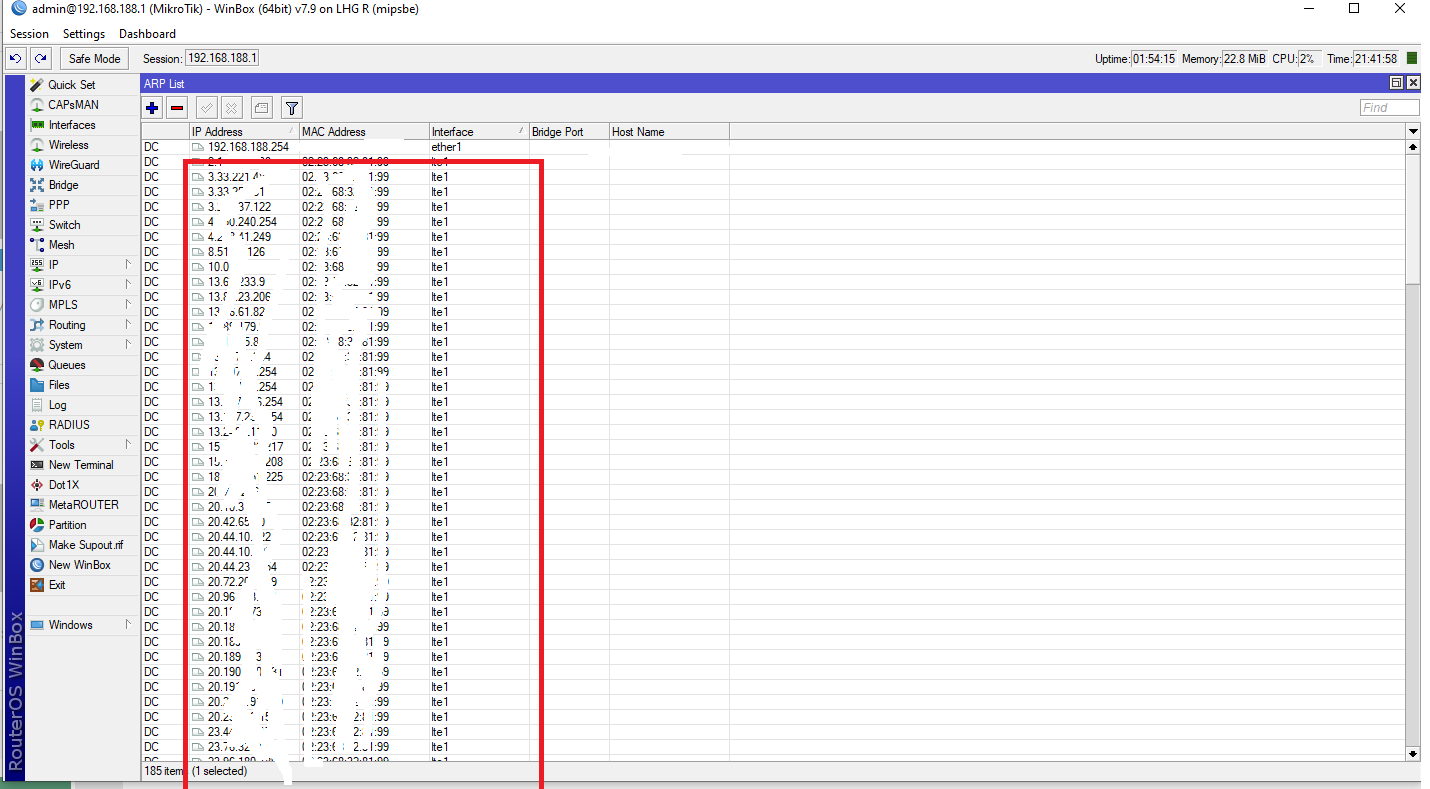Open the Switch section
Viewport: 1430px width, 789px height.
pyautogui.click(x=64, y=225)
